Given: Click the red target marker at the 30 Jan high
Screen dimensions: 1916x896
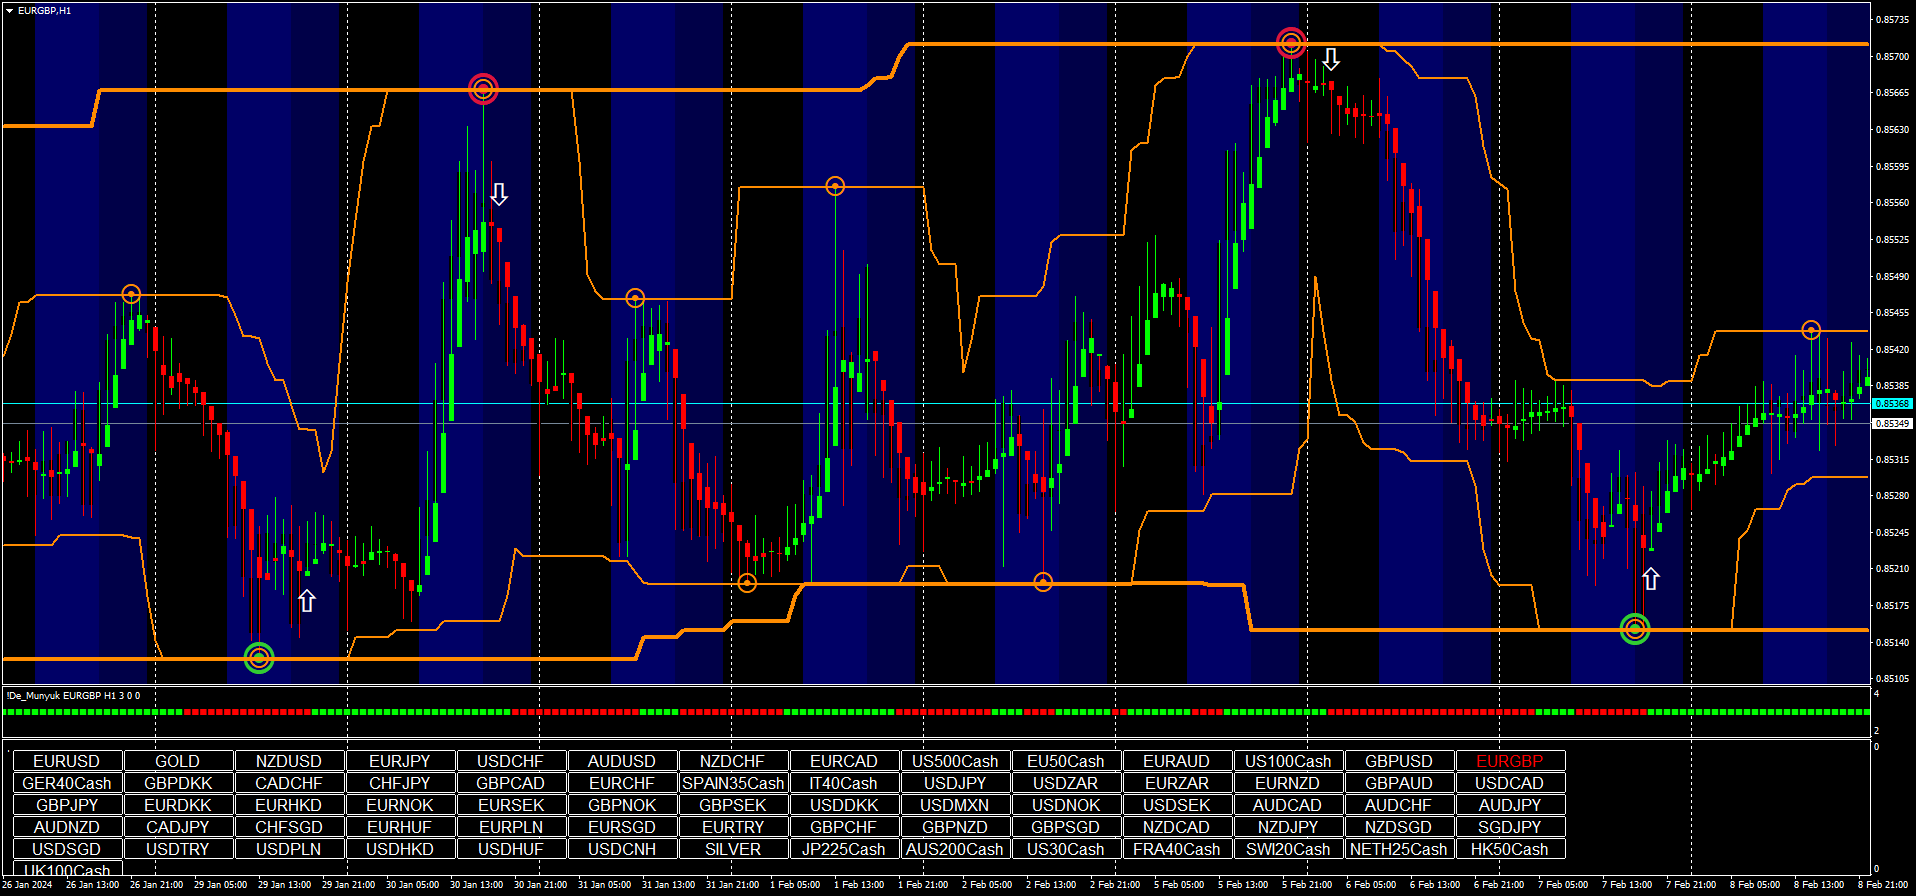Looking at the screenshot, I should [x=483, y=89].
